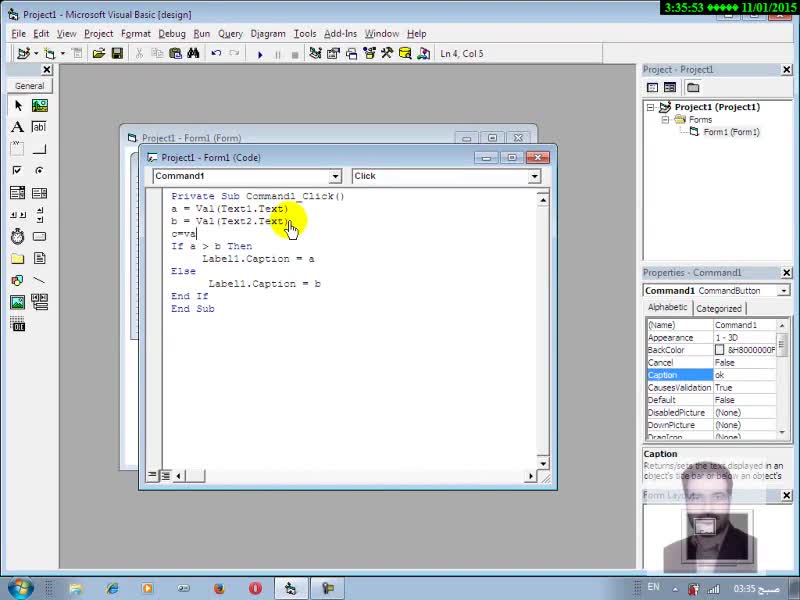The image size is (800, 600).
Task: Click the Paste clipboard icon in the toolbar
Action: pos(175,53)
